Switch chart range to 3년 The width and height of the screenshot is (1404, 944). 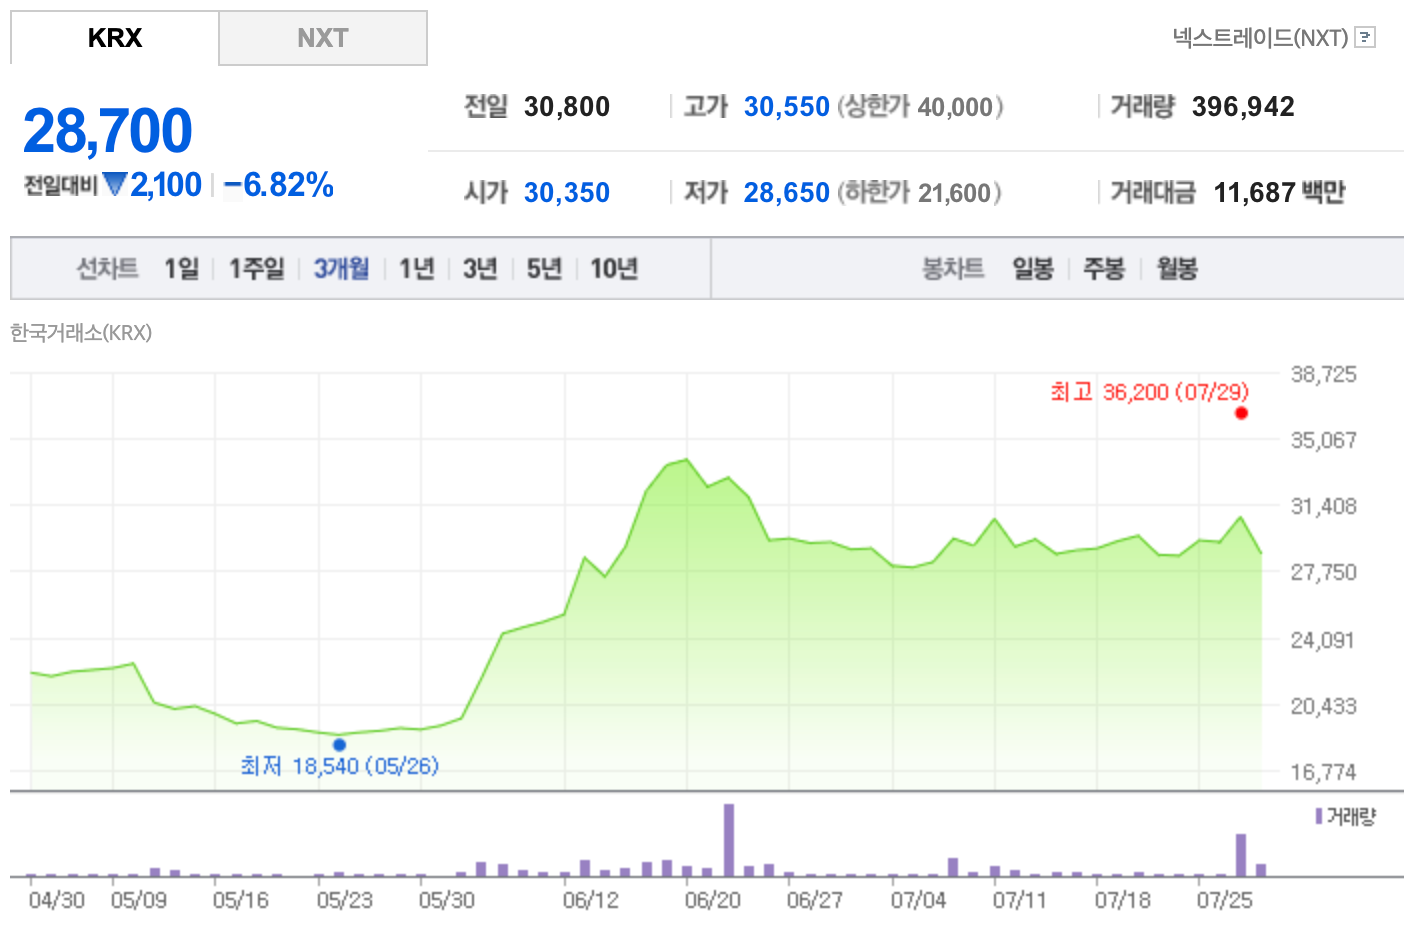(480, 269)
